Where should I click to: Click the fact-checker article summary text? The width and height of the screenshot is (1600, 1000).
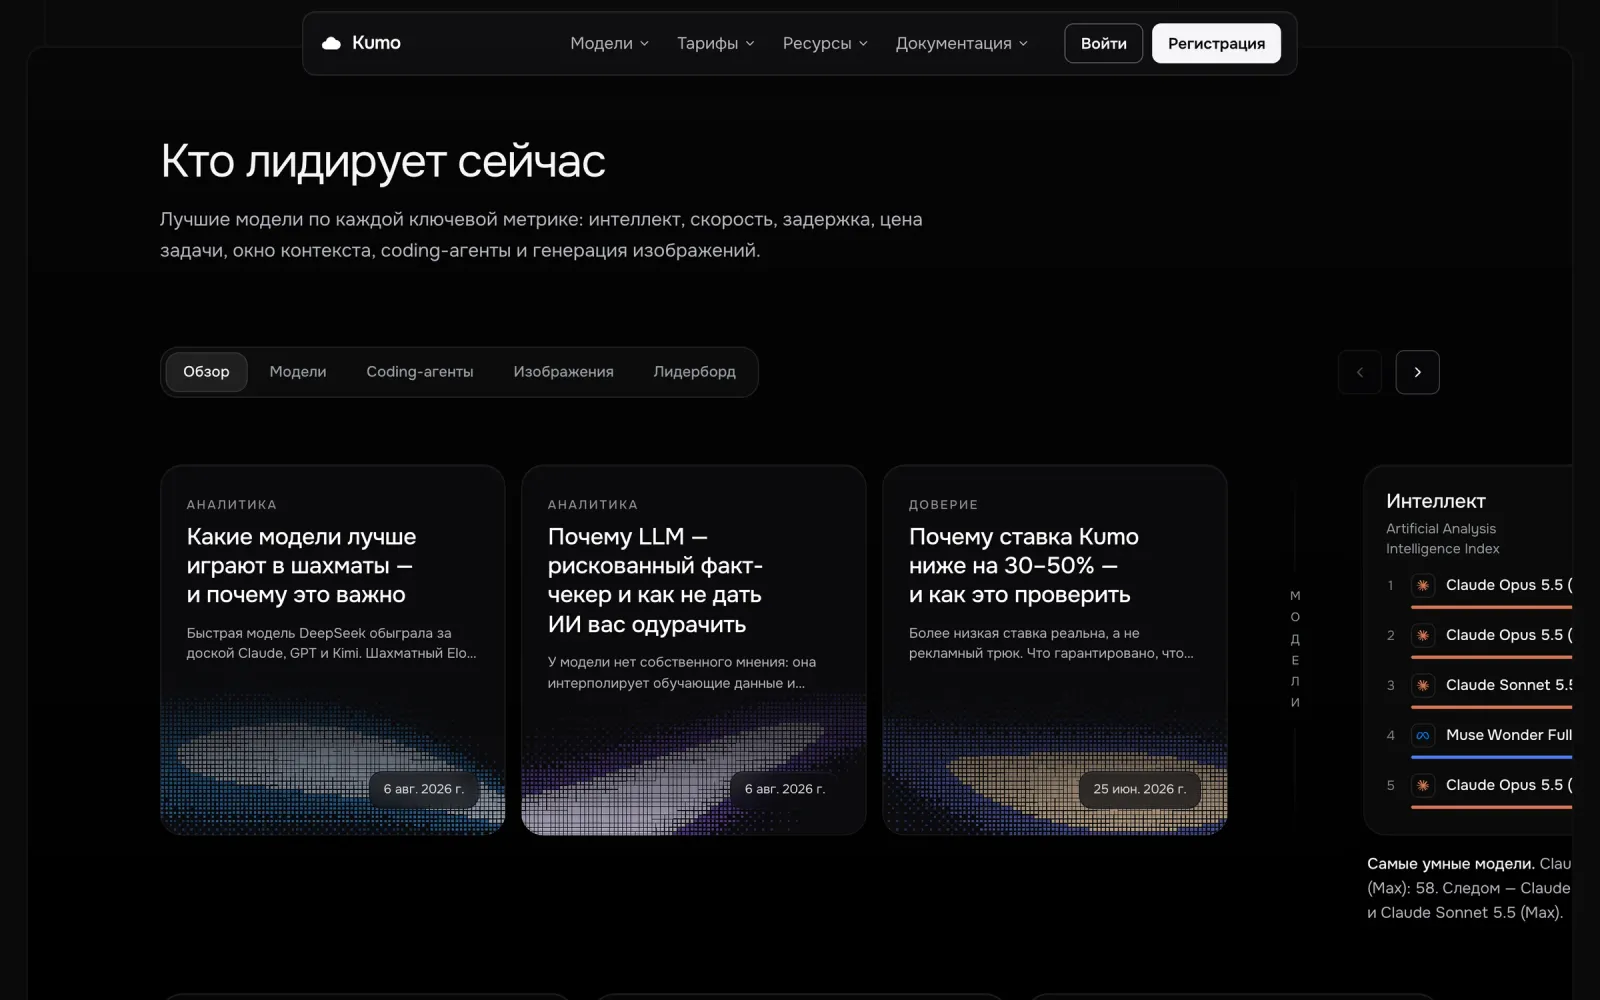681,673
